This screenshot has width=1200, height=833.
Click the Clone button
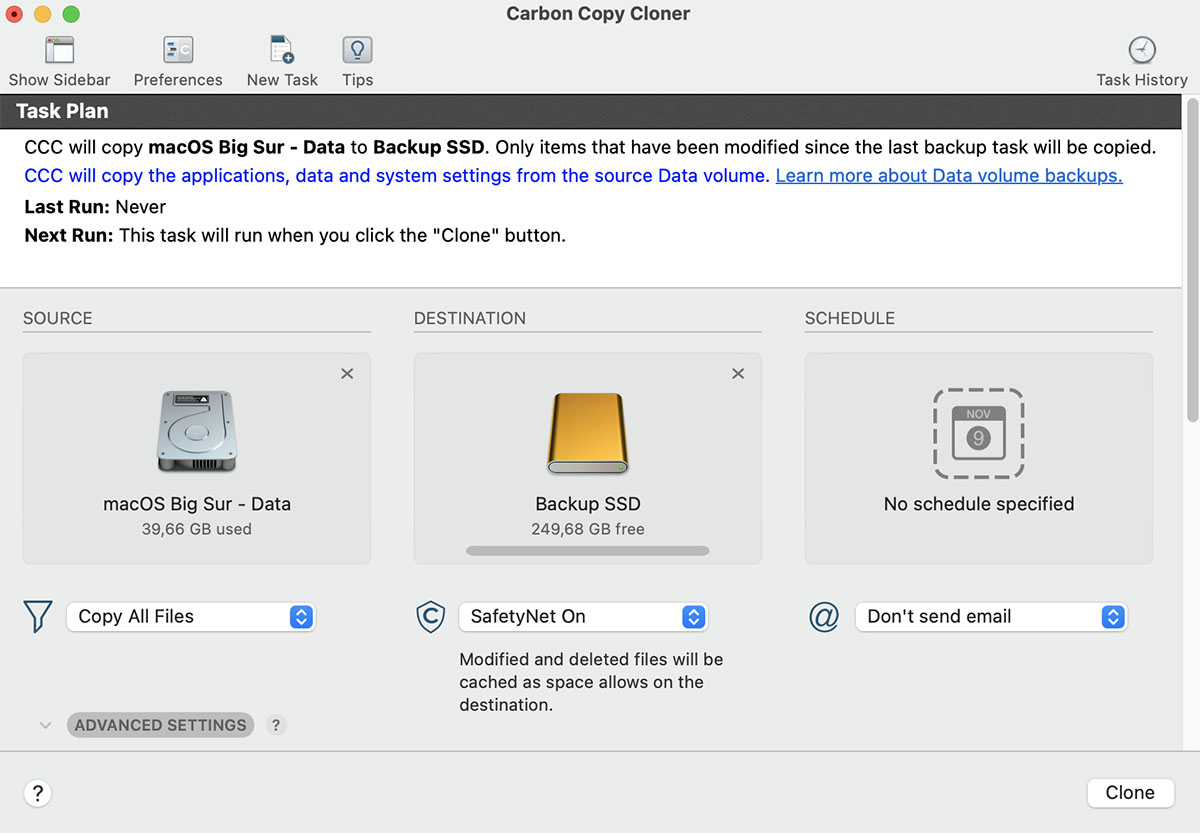pos(1130,792)
